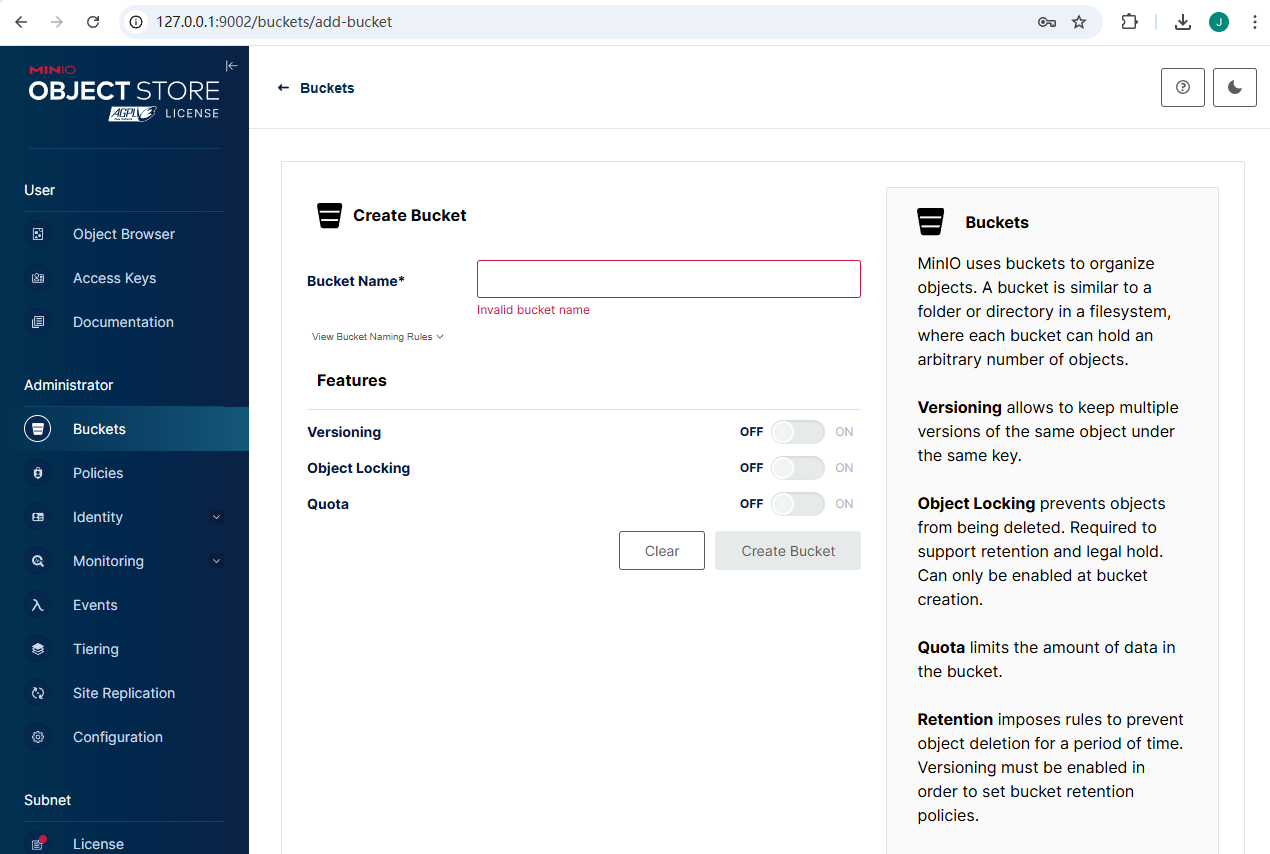
Task: Bookmark this page with star icon
Action: [1079, 22]
